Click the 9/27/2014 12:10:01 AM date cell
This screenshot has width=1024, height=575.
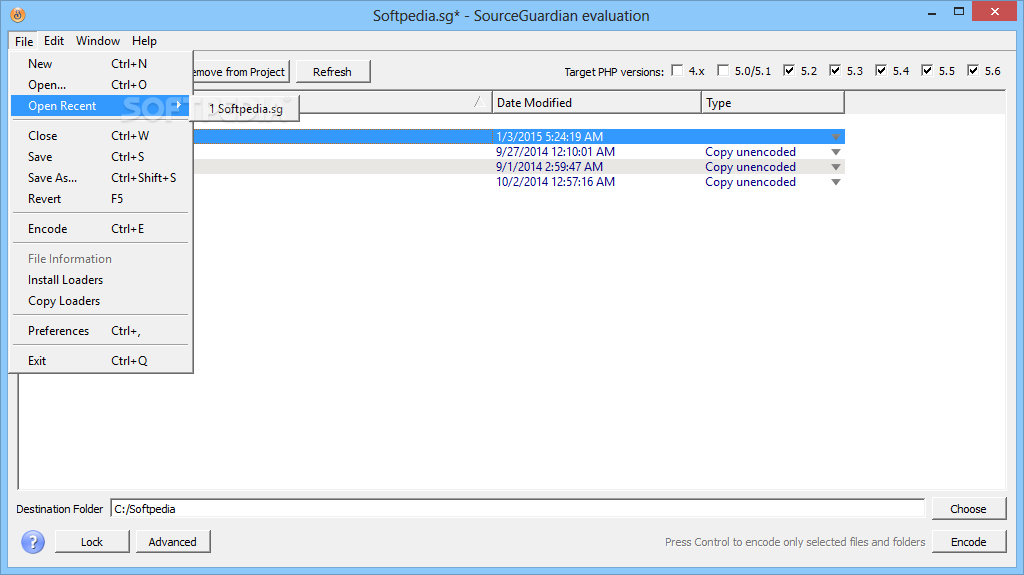pyautogui.click(x=555, y=152)
